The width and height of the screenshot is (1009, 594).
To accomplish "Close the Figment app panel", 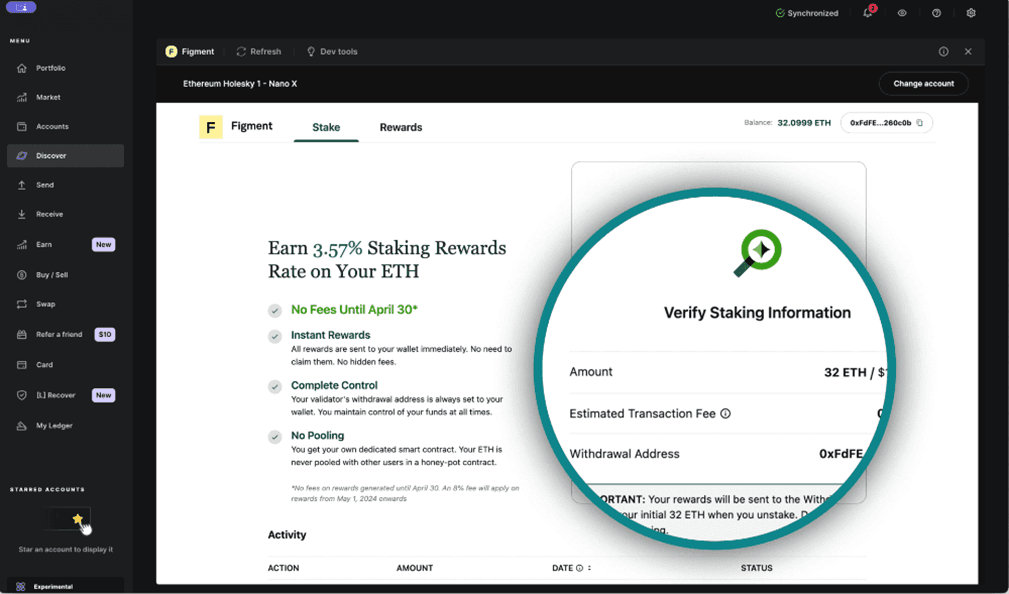I will 968,52.
